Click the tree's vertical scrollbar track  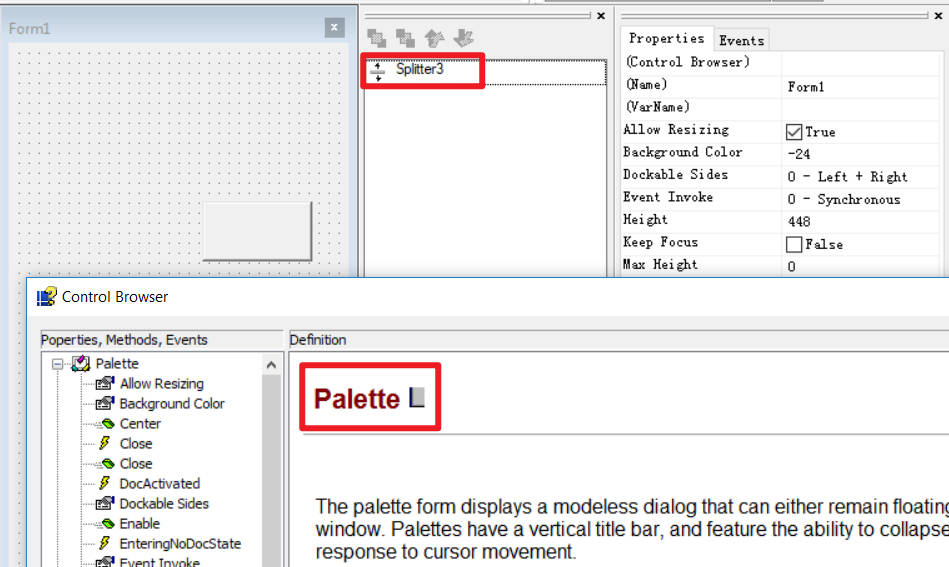coord(271,471)
